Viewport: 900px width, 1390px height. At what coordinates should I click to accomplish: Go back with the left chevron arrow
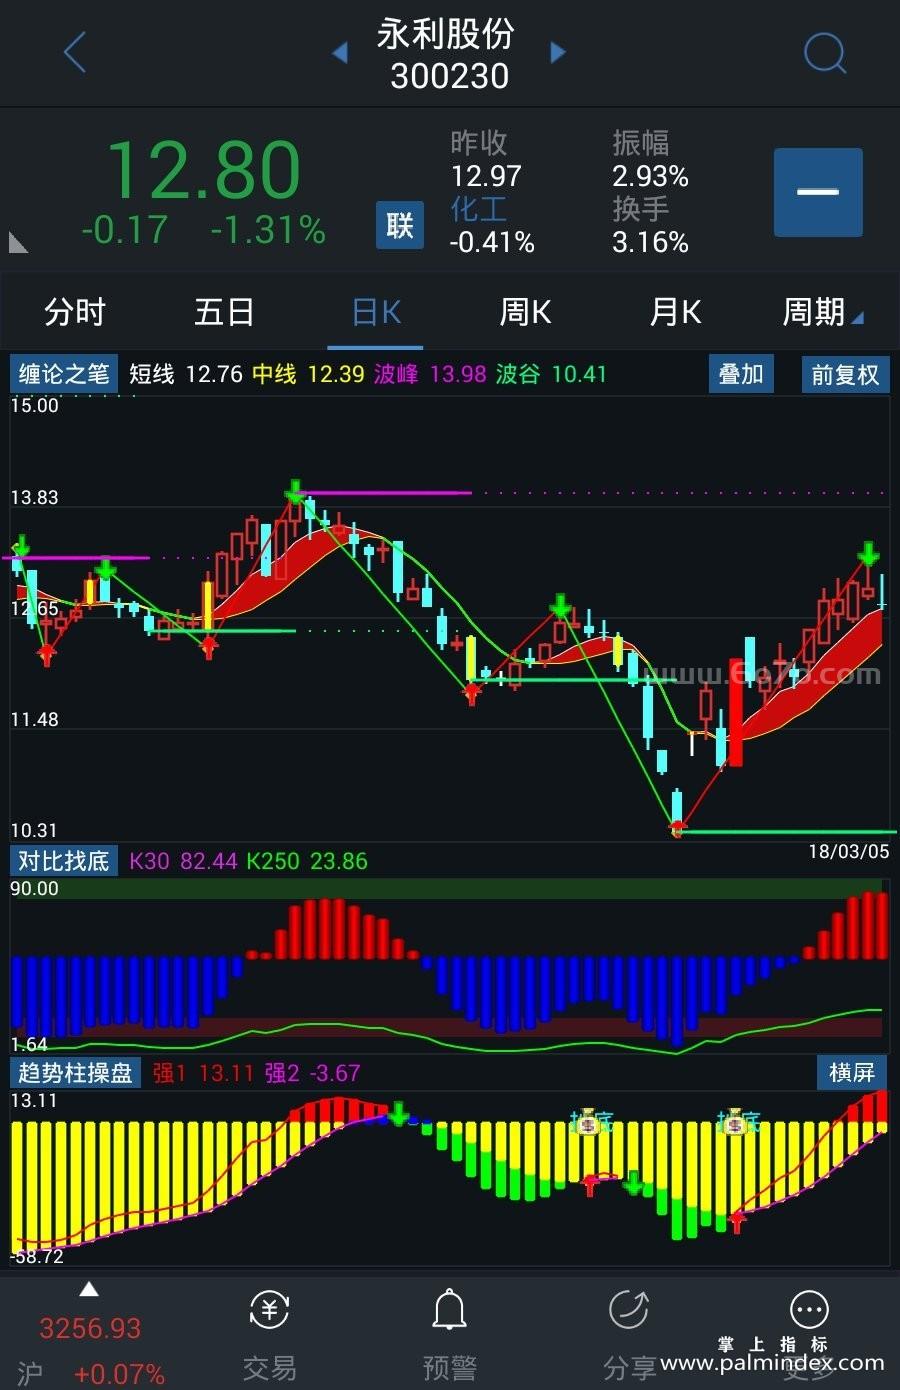pos(75,52)
